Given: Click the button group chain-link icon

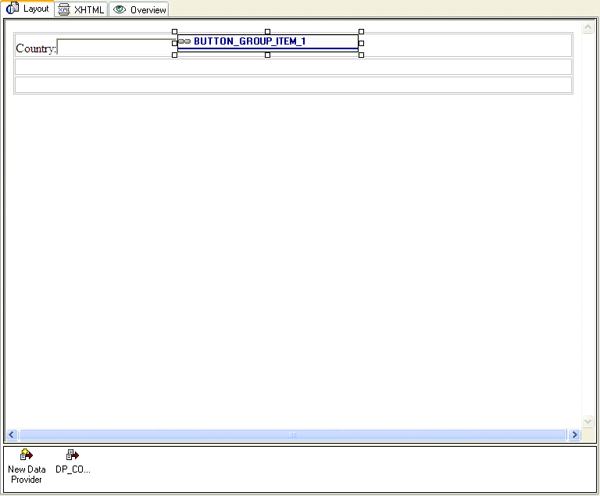Looking at the screenshot, I should click(x=184, y=41).
